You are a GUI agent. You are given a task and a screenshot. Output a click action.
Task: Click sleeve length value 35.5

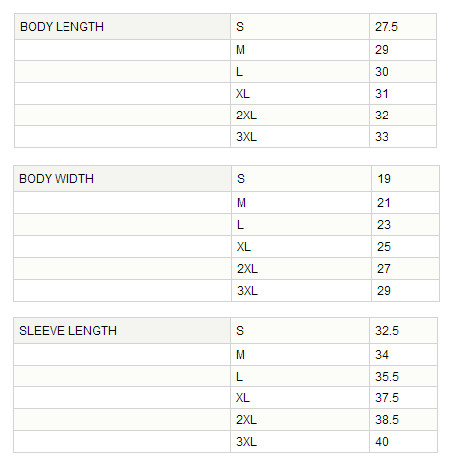387,377
